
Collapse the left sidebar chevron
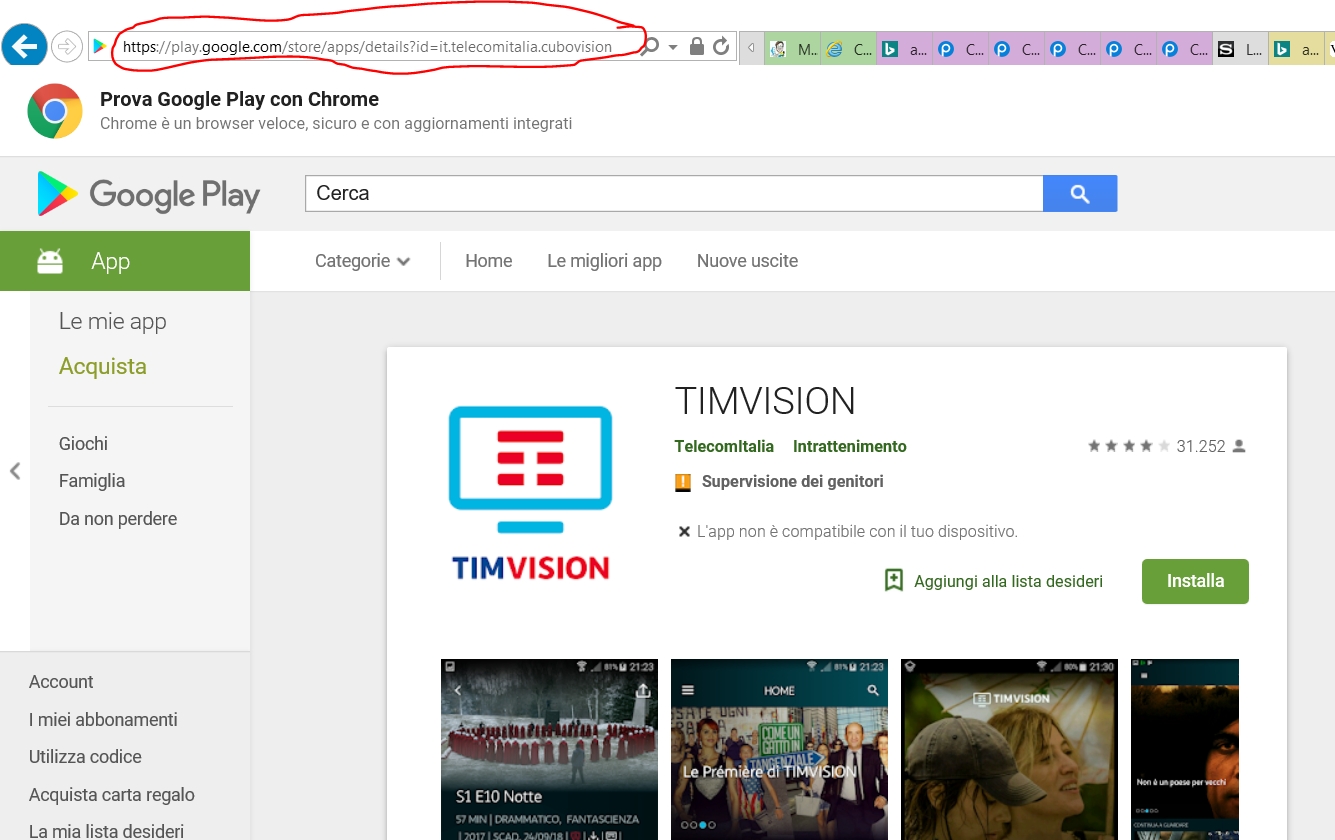[15, 471]
